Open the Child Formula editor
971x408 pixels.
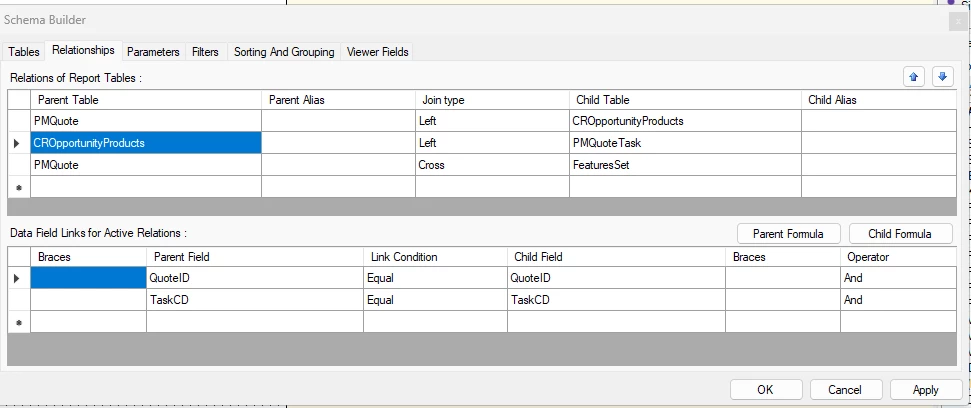tap(900, 233)
